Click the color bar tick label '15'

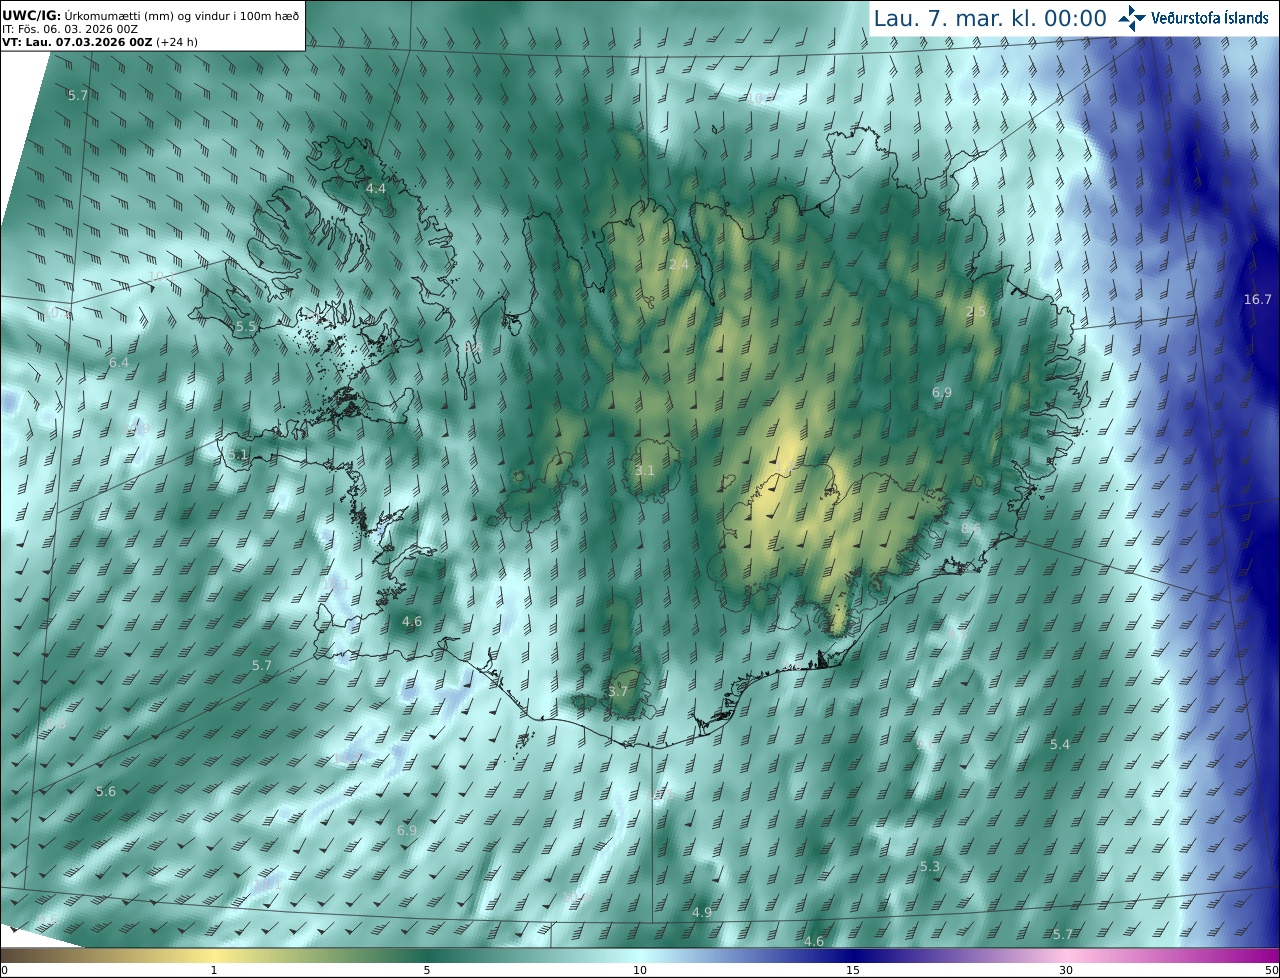coord(853,970)
